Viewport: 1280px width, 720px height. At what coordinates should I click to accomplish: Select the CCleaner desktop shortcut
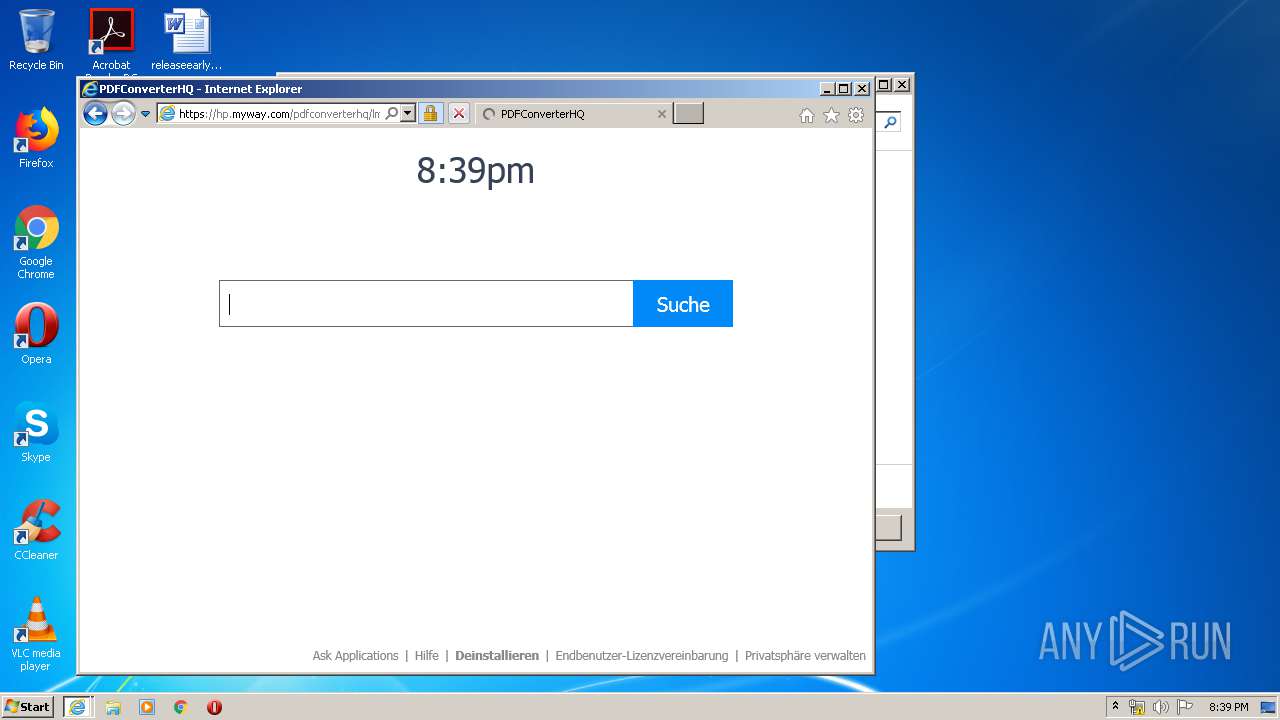pos(36,530)
